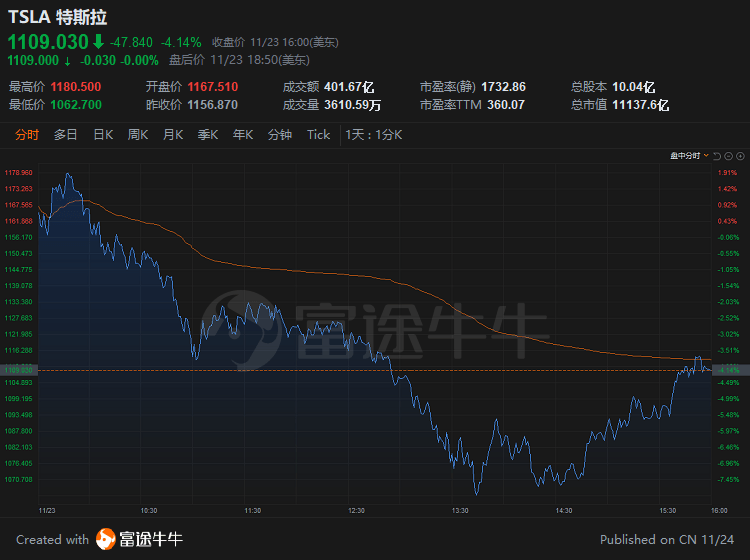Click the circled download arrow icon
Viewport: 750px width, 560px height.
pos(740,156)
